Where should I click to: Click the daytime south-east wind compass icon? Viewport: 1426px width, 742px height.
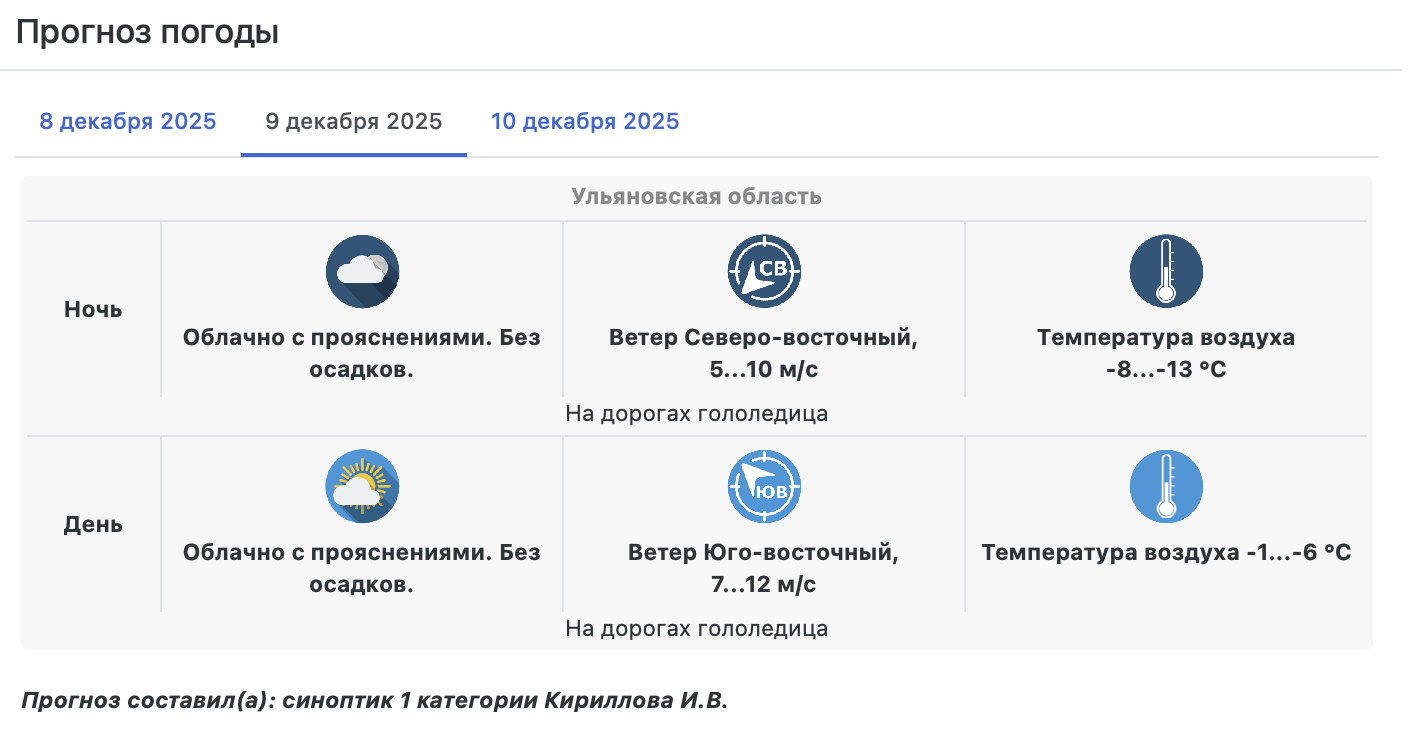coord(764,487)
